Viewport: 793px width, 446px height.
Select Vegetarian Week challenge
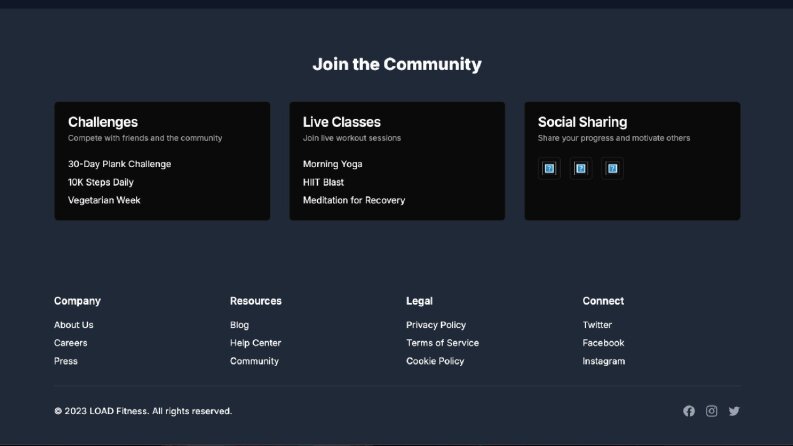104,200
